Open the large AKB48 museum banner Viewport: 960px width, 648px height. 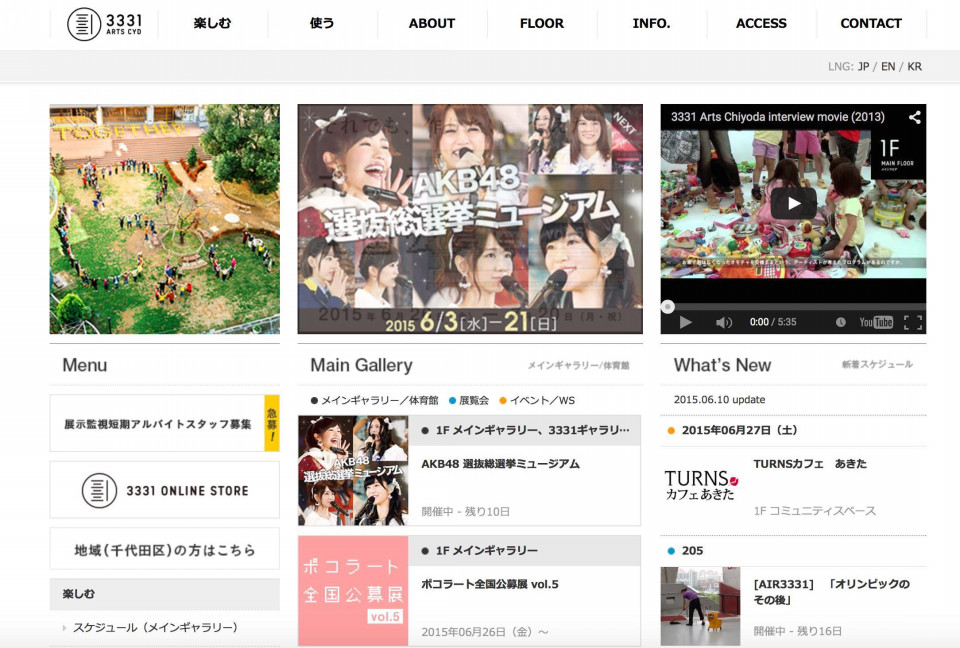(x=470, y=219)
